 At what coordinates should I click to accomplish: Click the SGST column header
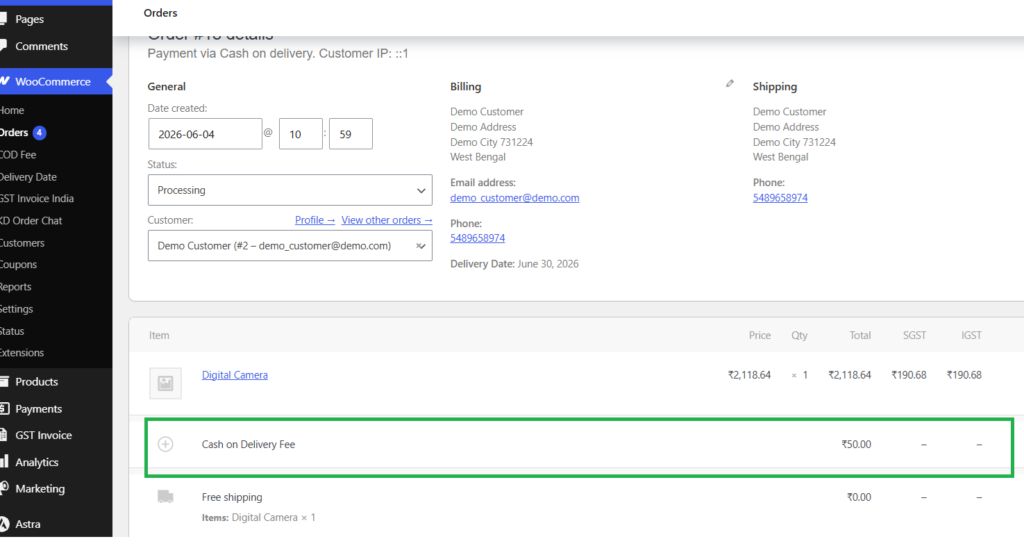pos(914,335)
